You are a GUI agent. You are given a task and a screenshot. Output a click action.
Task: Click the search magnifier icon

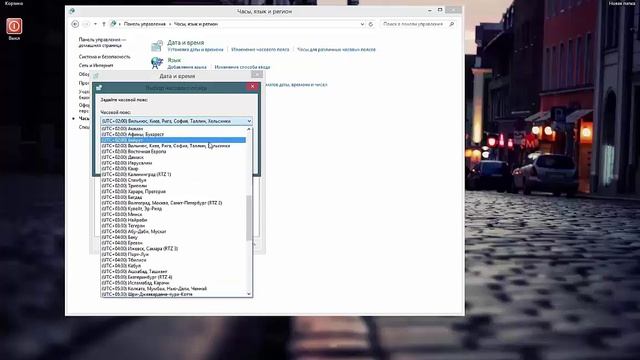coord(451,24)
